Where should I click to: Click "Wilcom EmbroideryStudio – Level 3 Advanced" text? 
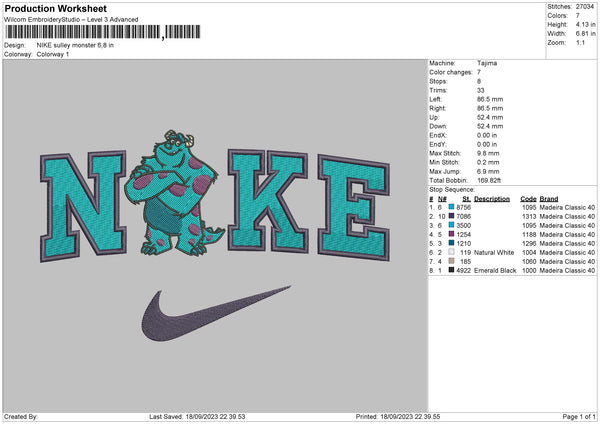tap(71, 20)
